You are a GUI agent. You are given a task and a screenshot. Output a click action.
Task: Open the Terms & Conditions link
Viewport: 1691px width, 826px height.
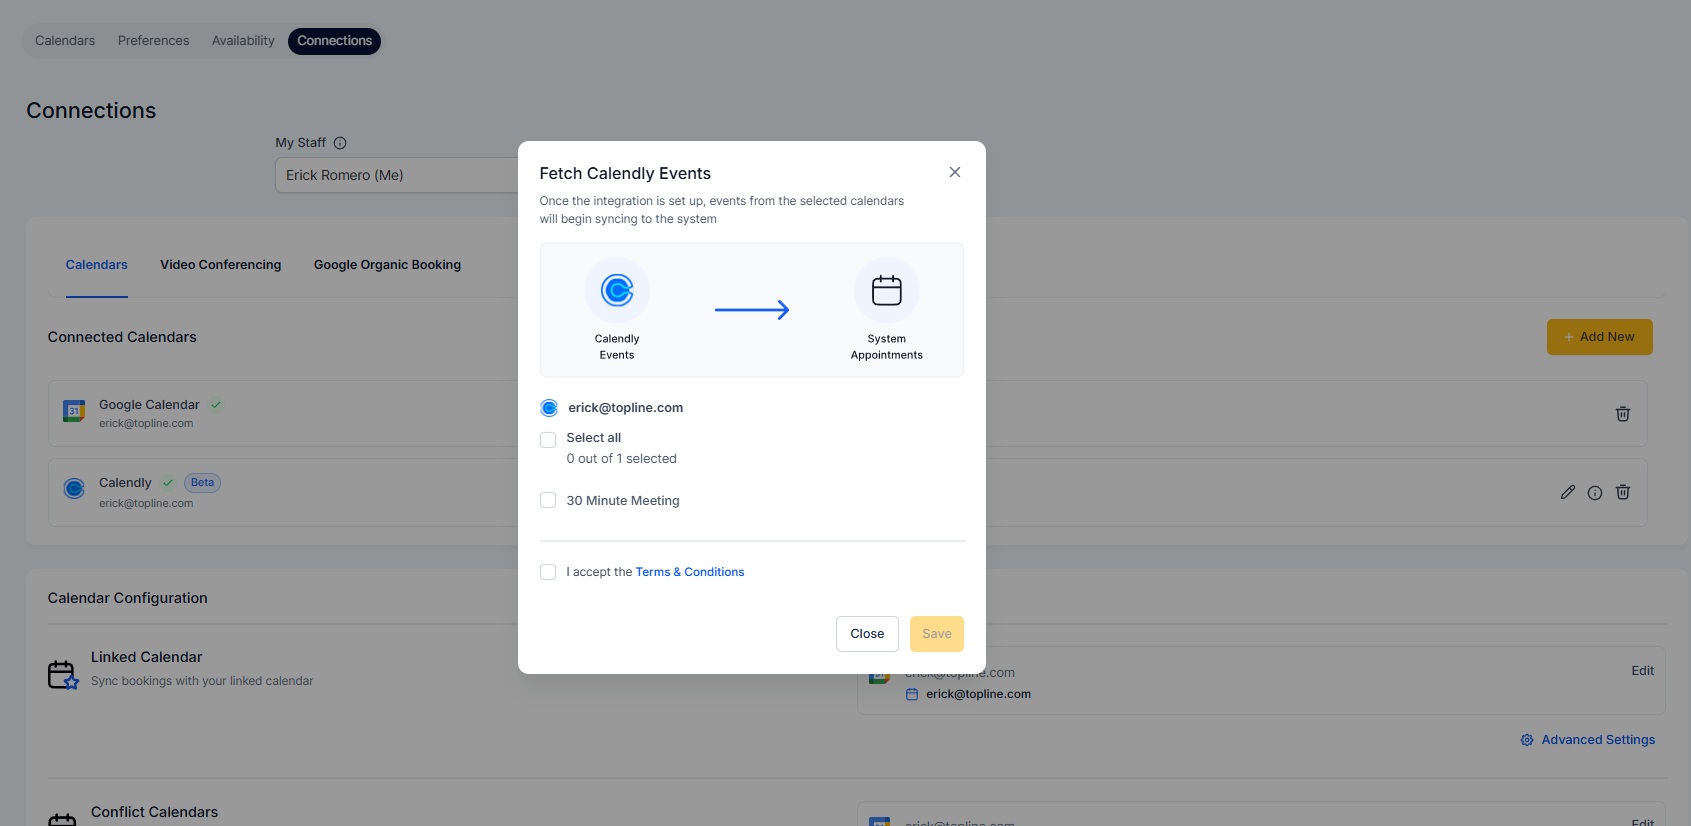pos(690,572)
